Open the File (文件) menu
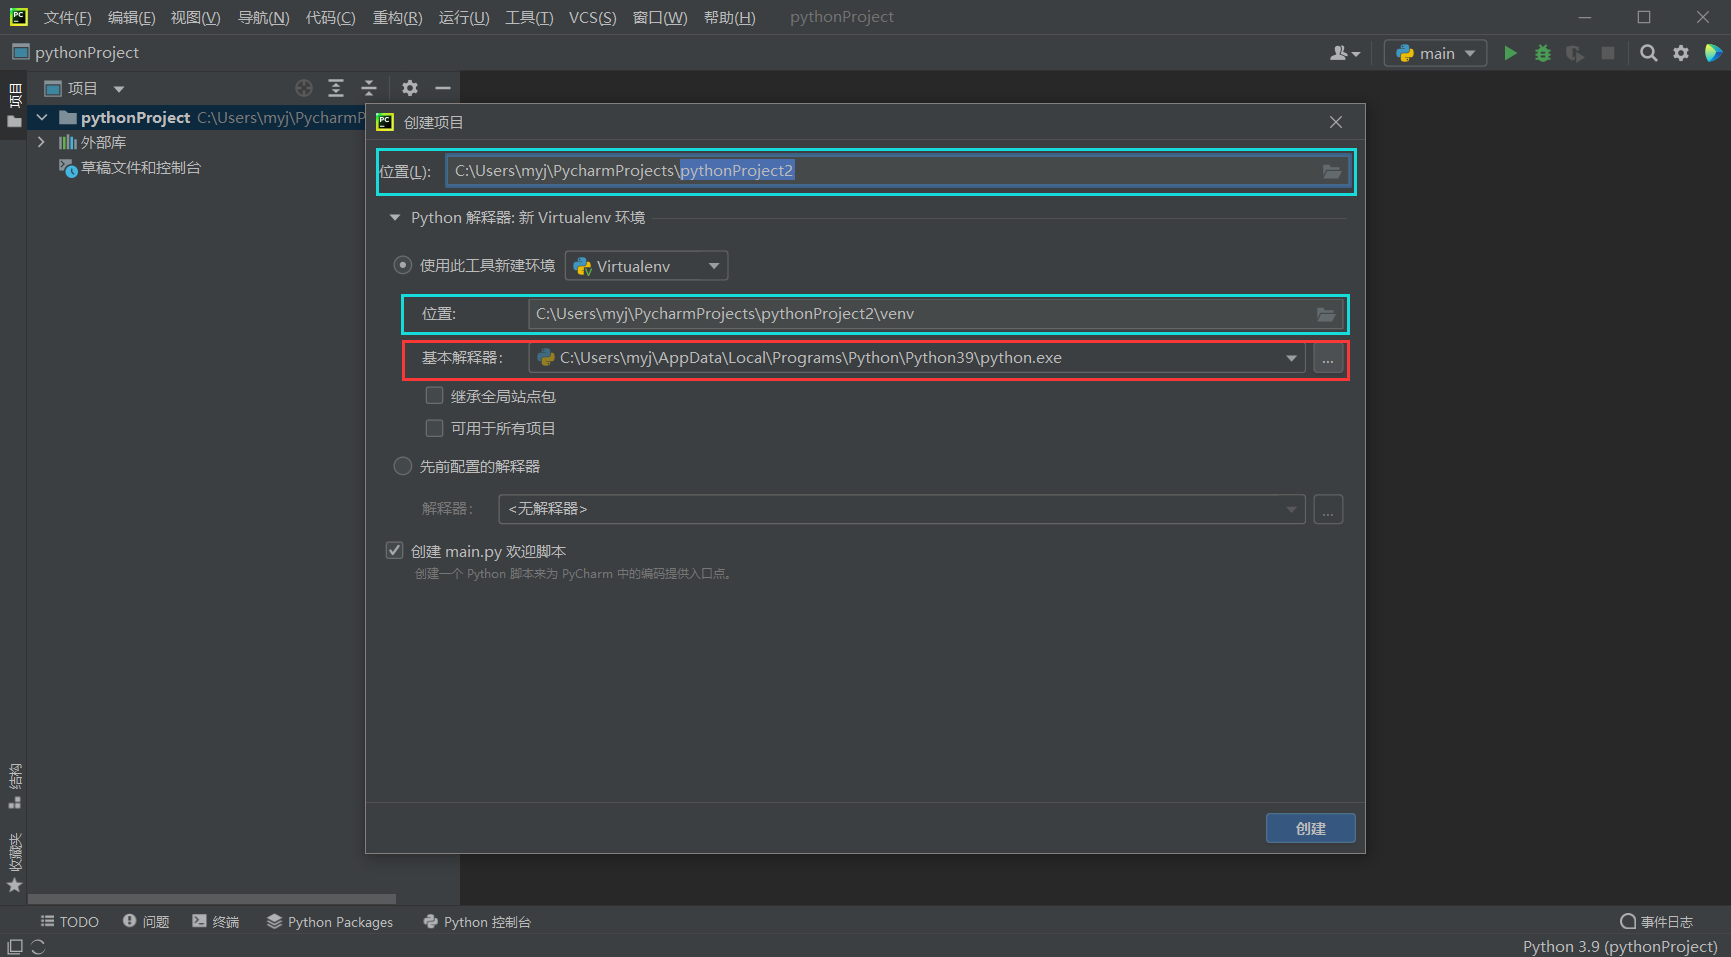Viewport: 1731px width, 957px height. pos(67,18)
